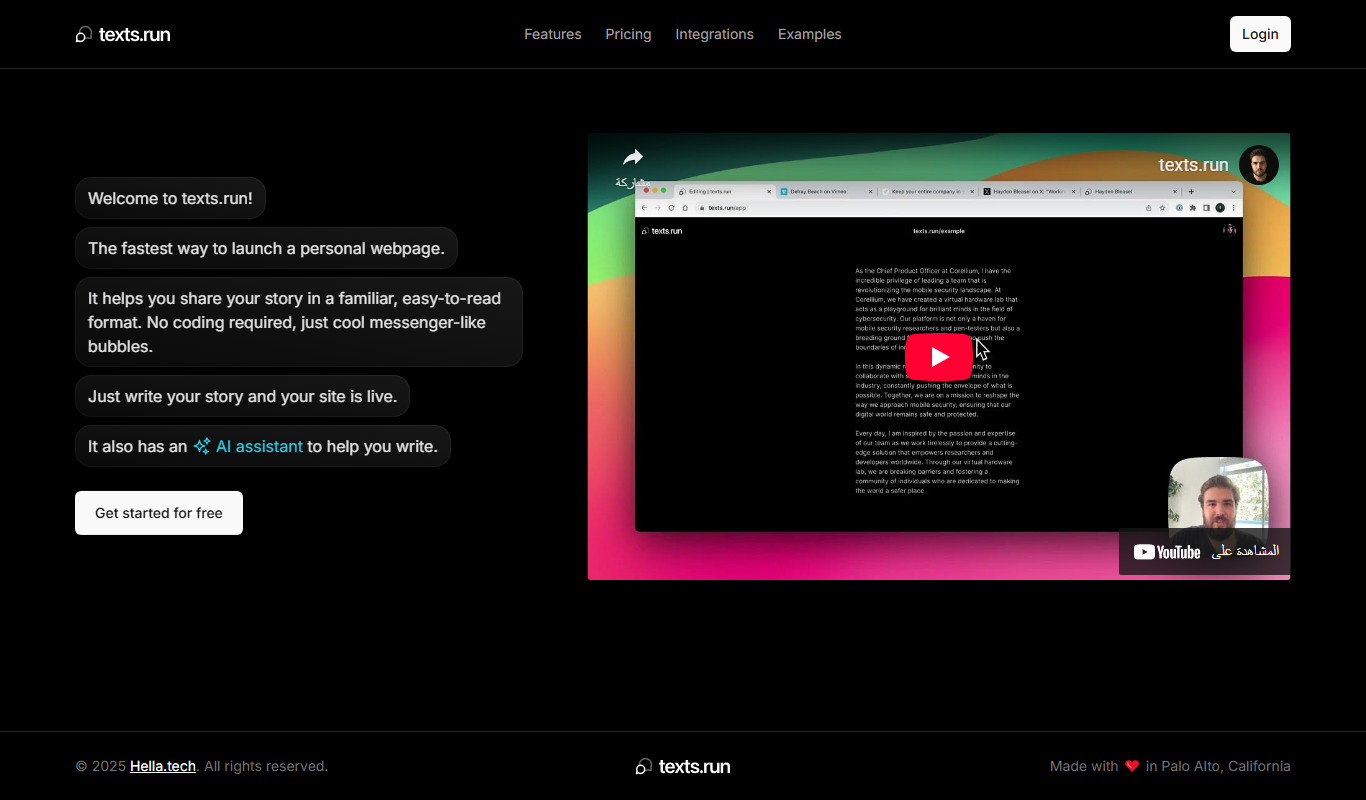The height and width of the screenshot is (800, 1366).
Task: Go to Integrations section
Action: [x=715, y=34]
